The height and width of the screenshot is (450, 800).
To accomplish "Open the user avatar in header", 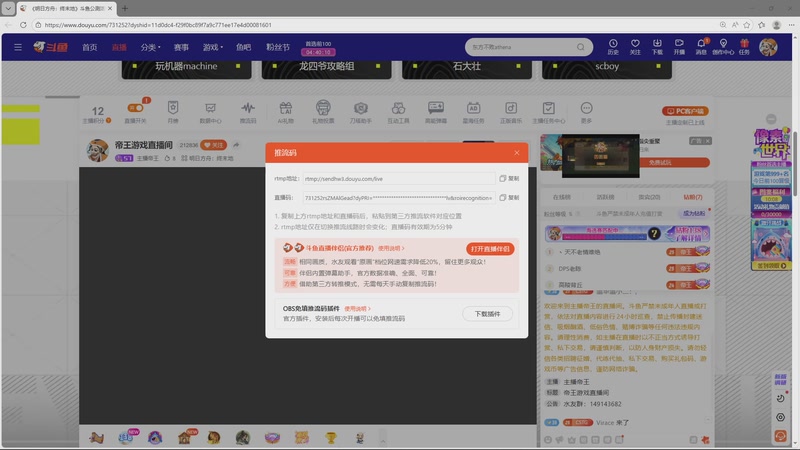I will (768, 47).
